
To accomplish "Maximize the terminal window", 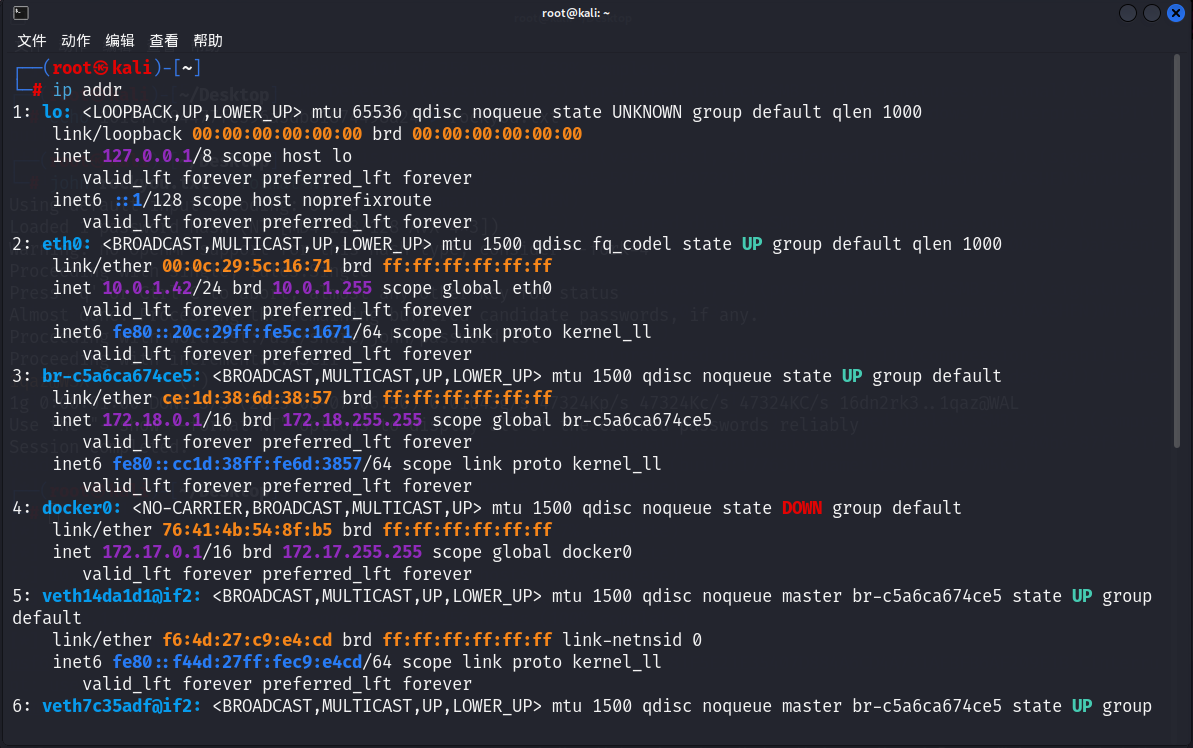I will coord(1152,14).
